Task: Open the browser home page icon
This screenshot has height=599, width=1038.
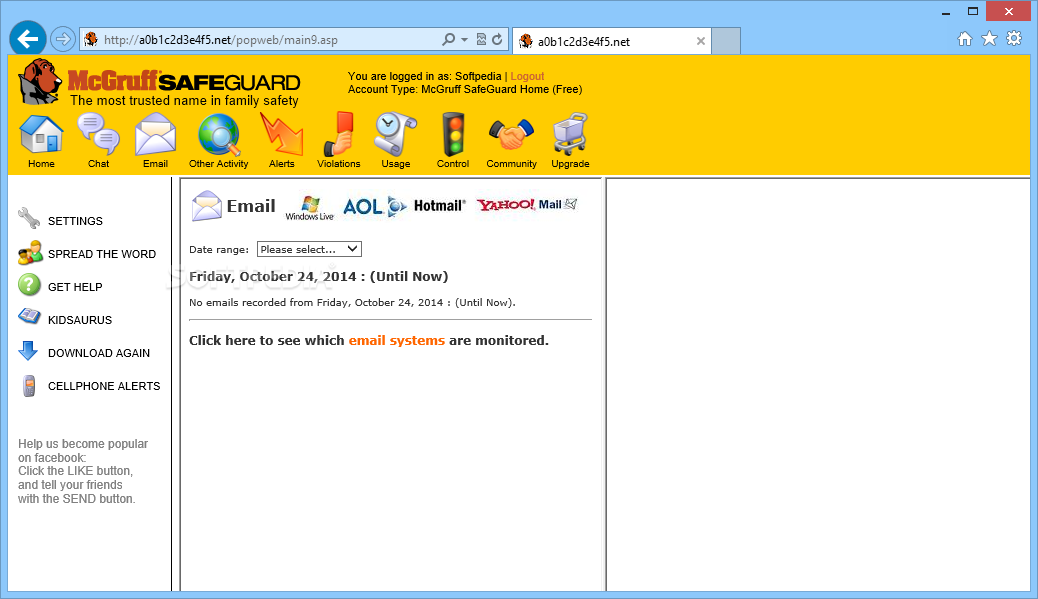Action: (x=965, y=39)
